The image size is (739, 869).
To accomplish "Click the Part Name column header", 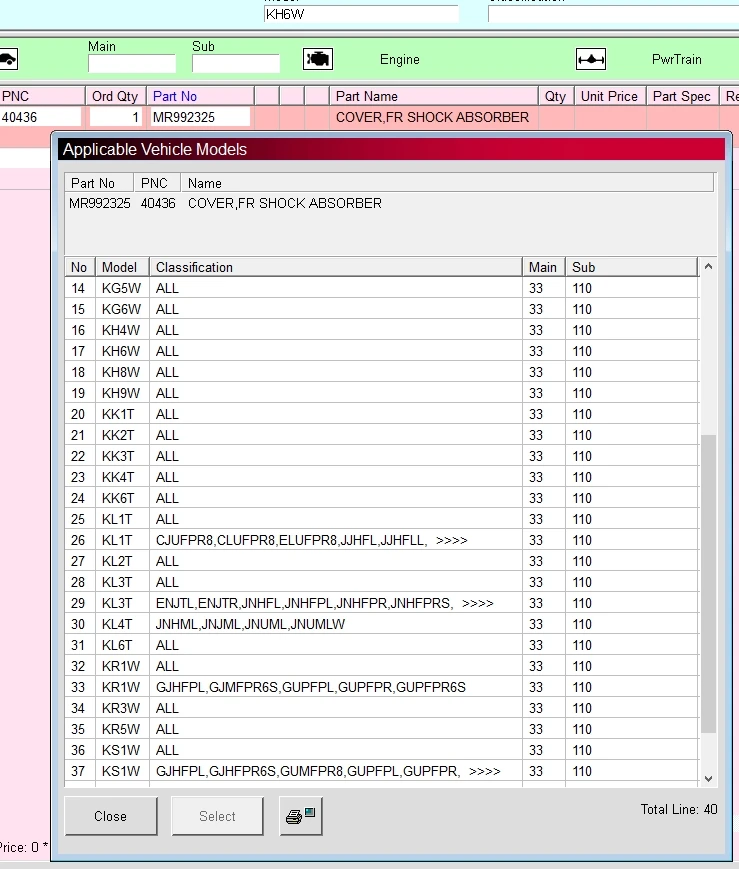I will tap(434, 96).
